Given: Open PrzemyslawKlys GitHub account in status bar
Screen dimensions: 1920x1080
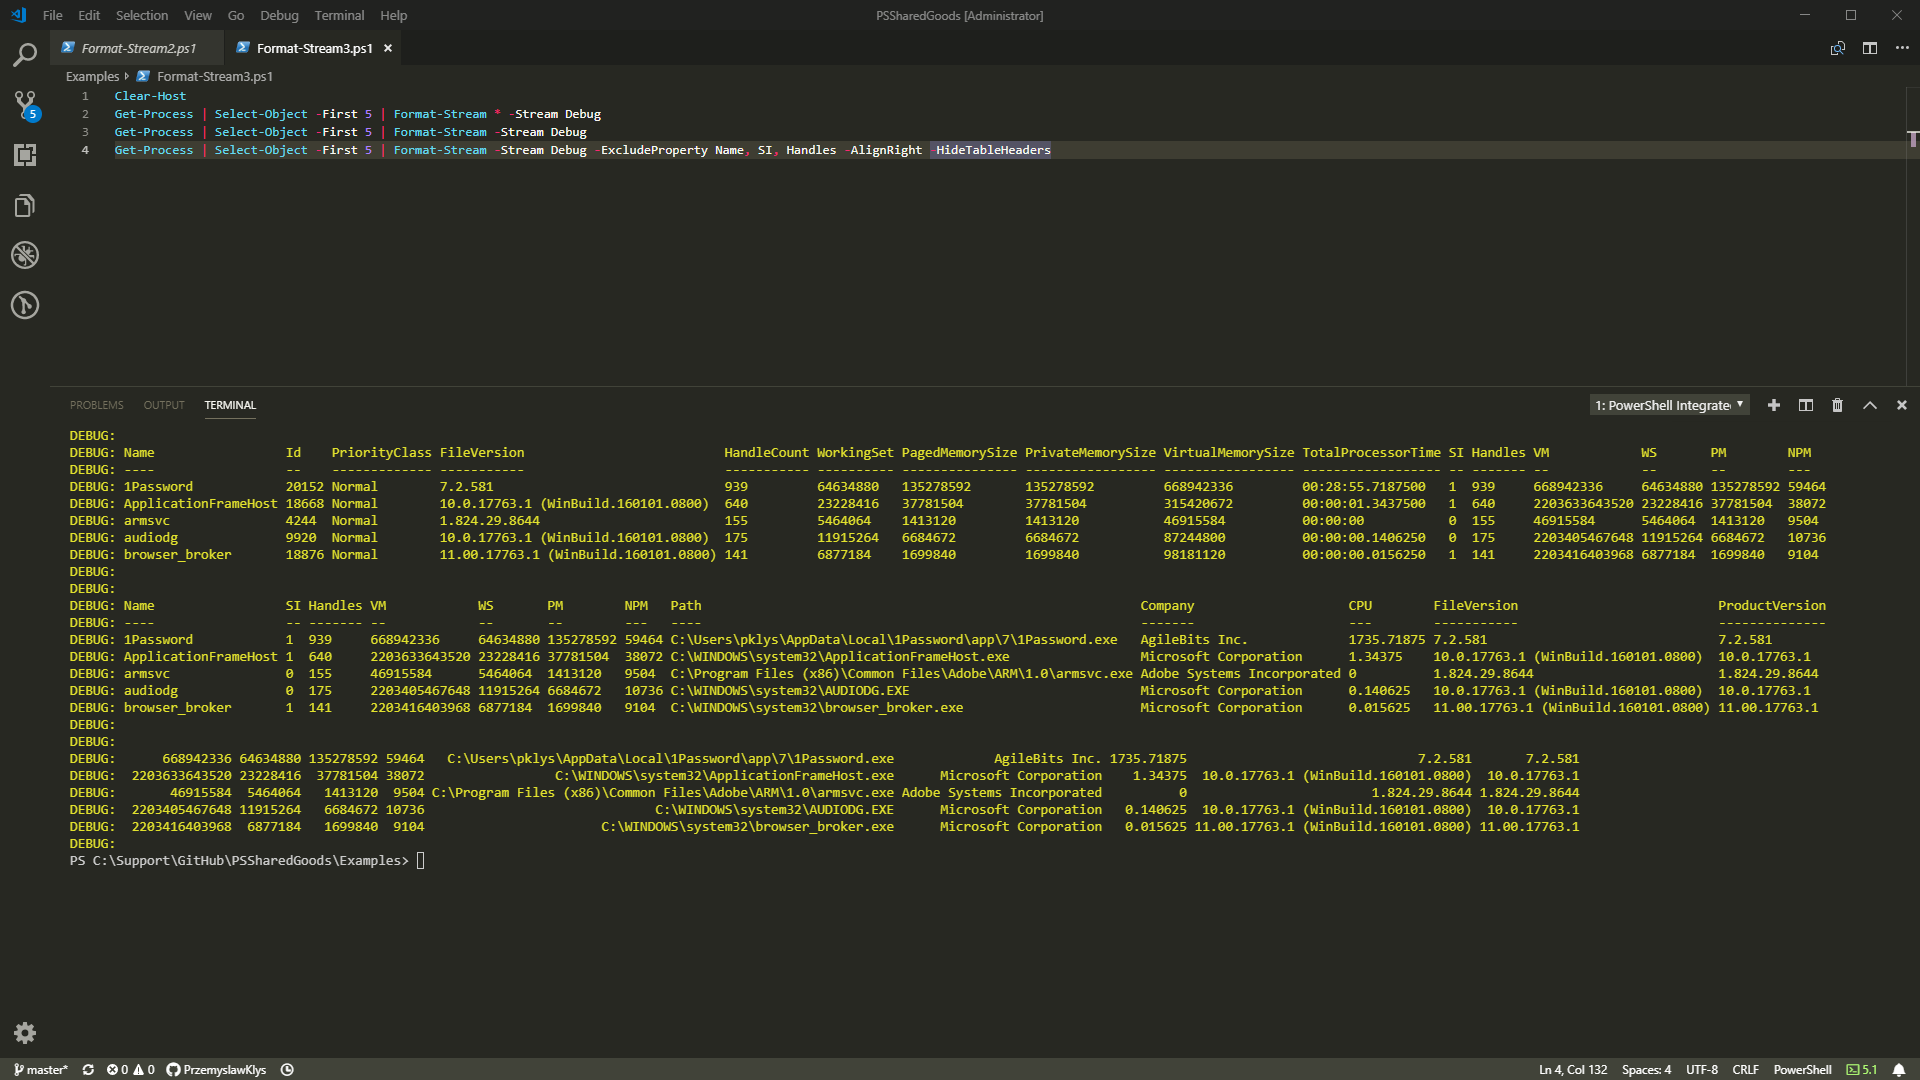Looking at the screenshot, I should pyautogui.click(x=216, y=1069).
